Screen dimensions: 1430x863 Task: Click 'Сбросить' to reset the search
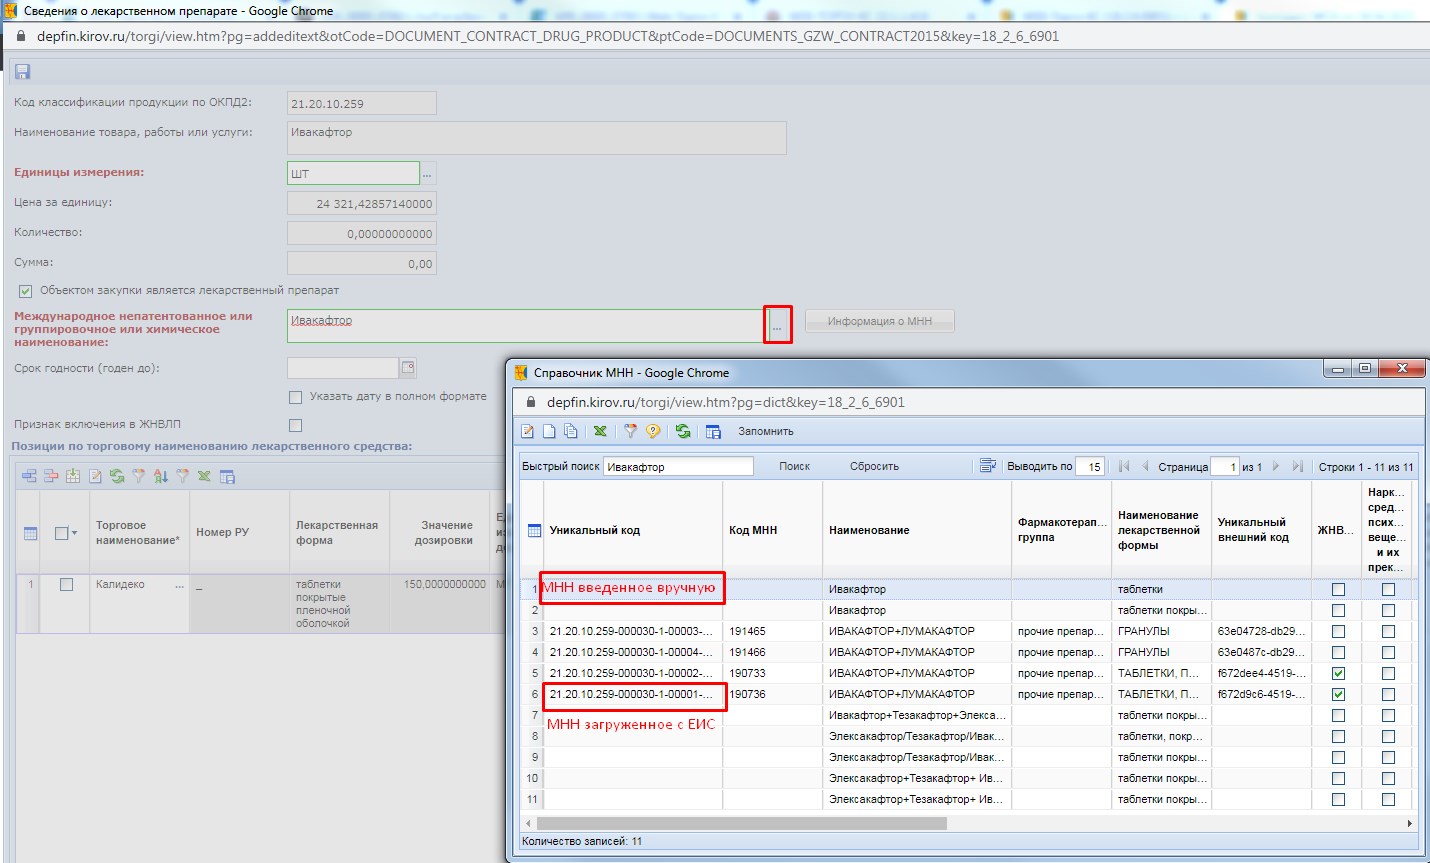(x=874, y=466)
